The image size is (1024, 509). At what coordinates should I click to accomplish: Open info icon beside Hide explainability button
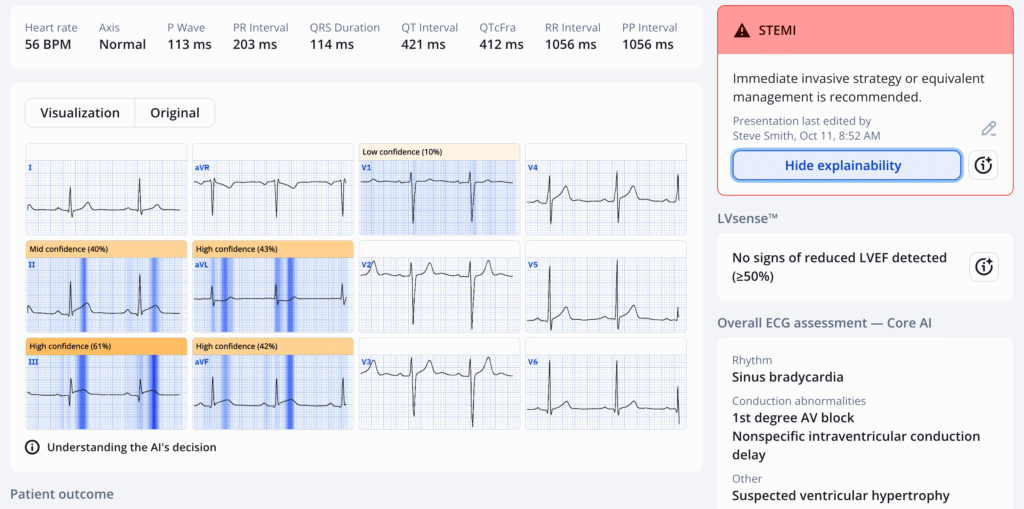(x=983, y=166)
